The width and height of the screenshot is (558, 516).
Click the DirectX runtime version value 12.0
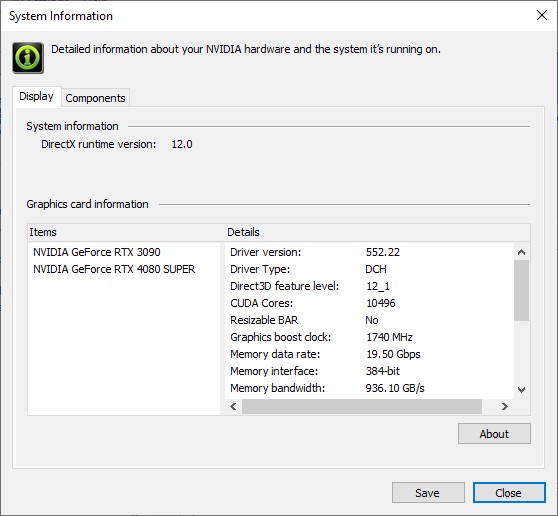click(182, 144)
